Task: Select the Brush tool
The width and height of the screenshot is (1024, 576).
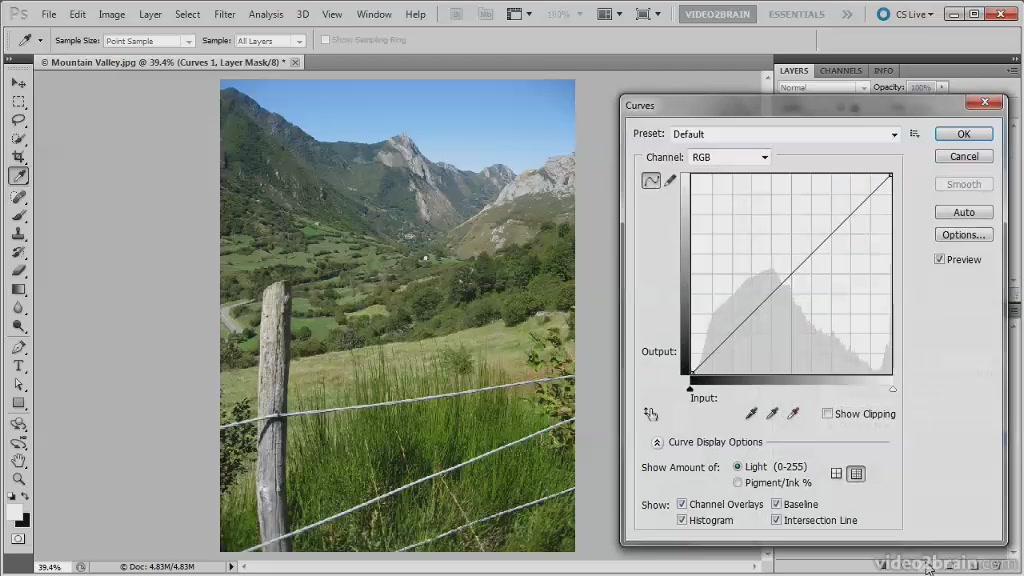Action: point(18,215)
